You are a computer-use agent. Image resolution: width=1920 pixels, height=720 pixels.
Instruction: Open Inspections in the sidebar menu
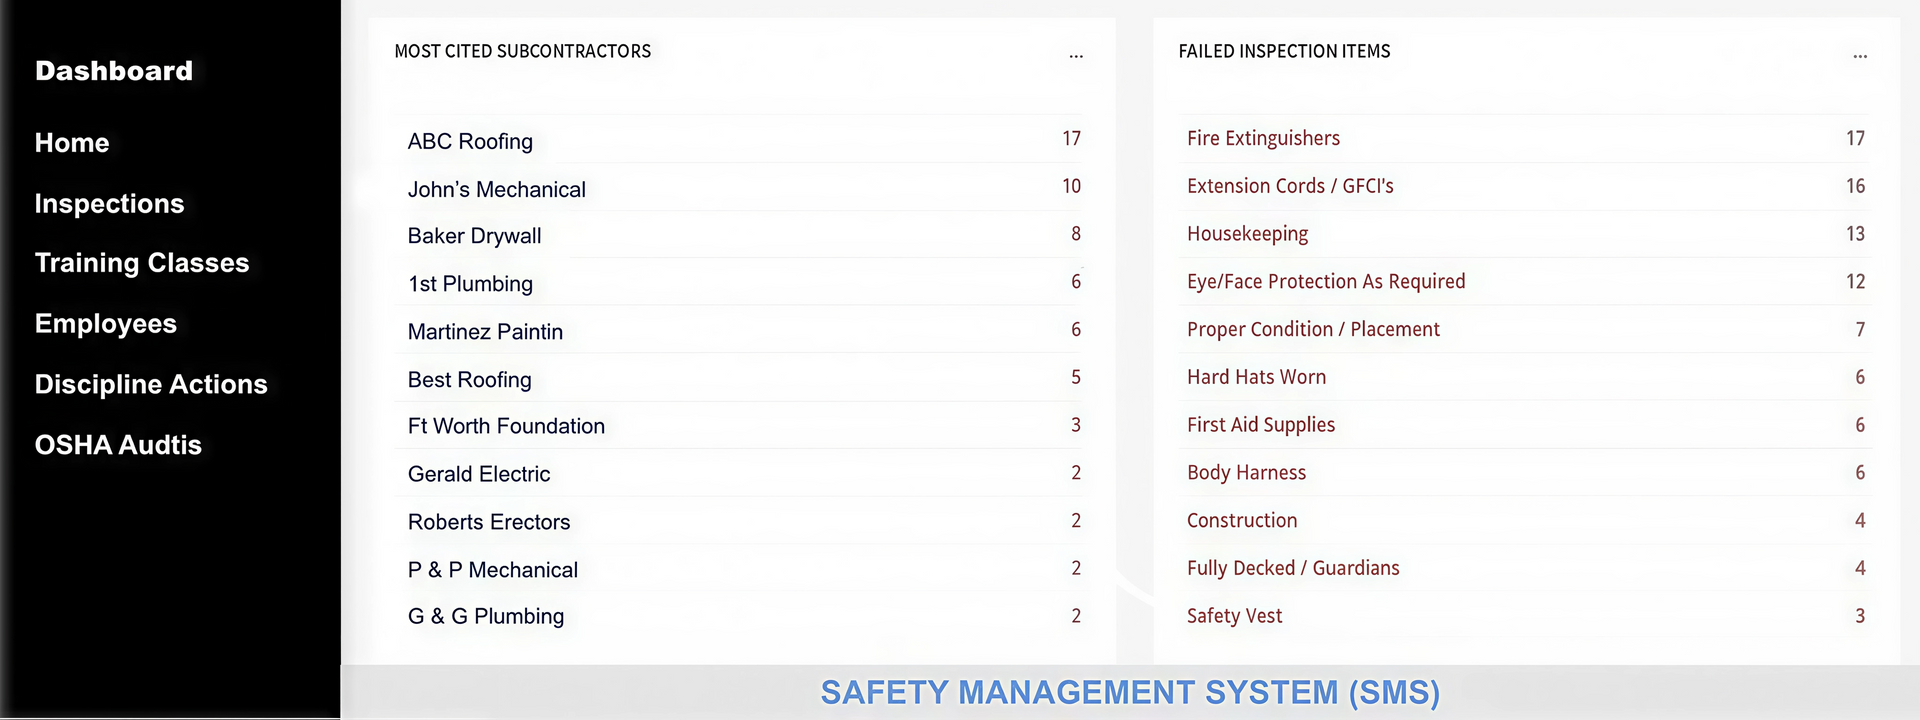tap(109, 204)
